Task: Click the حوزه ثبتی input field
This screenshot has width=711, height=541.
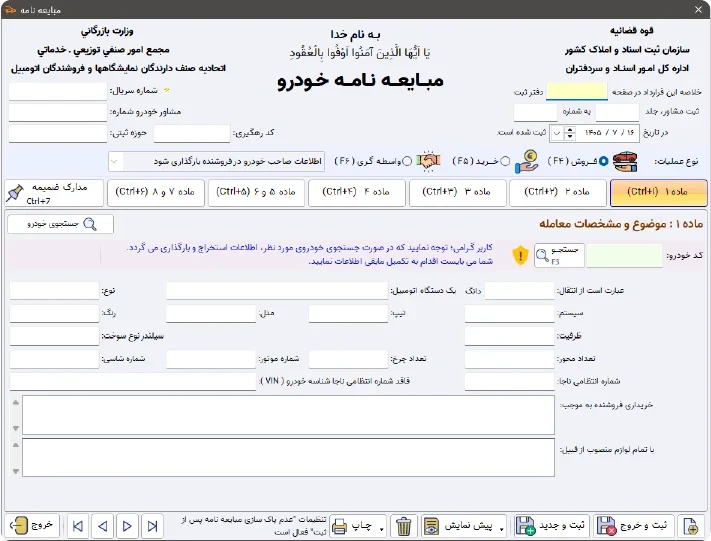Action: pos(58,133)
